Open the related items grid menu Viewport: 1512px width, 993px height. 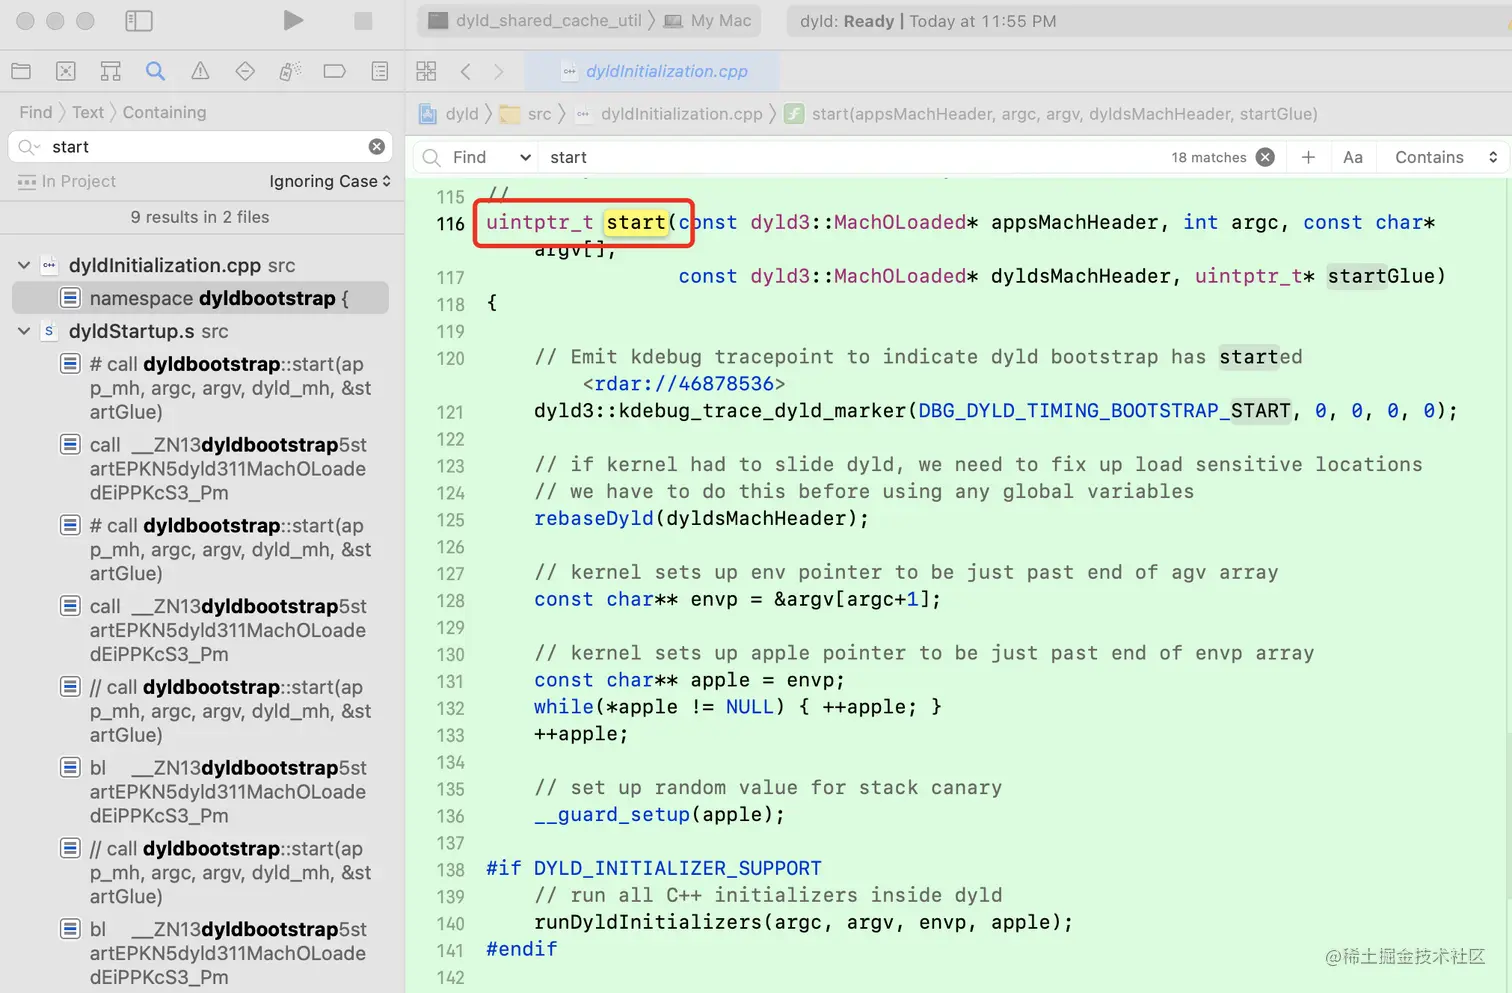point(427,71)
